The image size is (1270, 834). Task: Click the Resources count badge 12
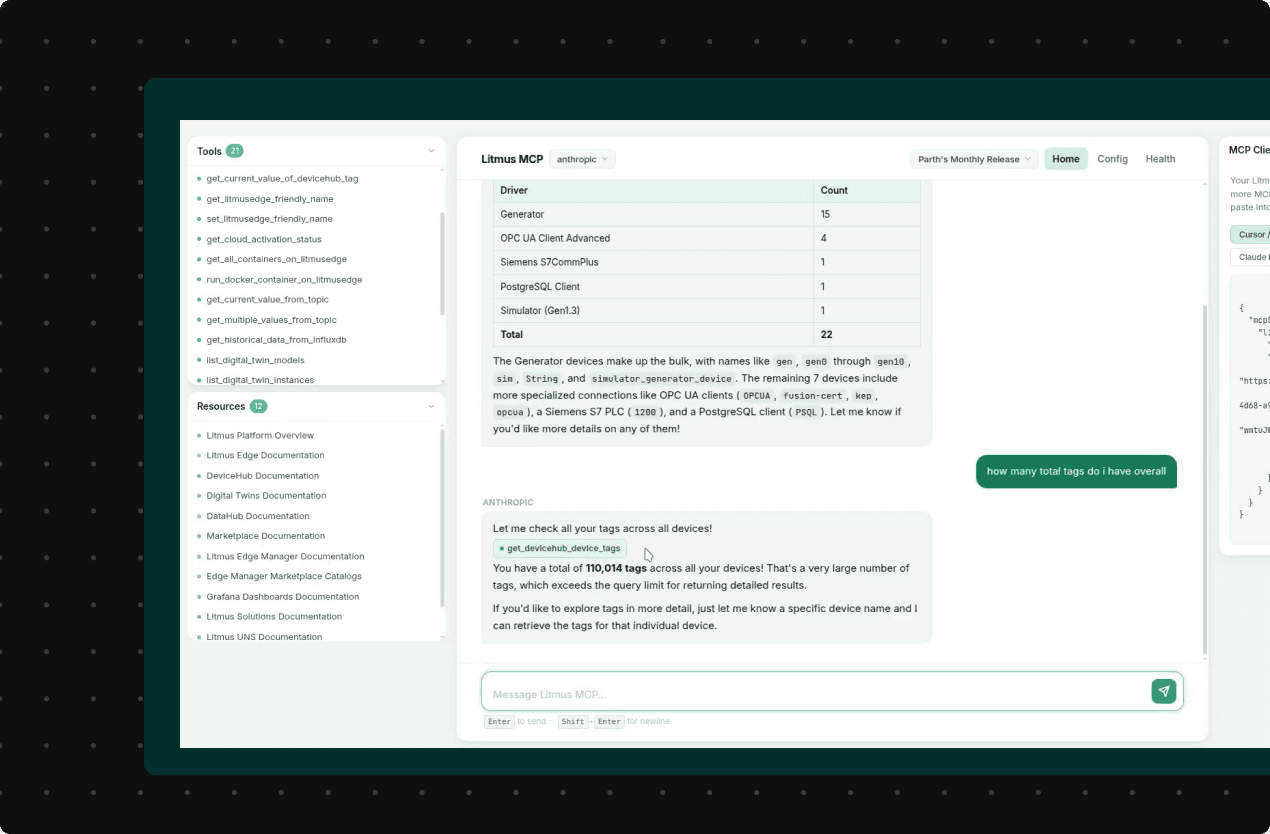click(x=258, y=406)
